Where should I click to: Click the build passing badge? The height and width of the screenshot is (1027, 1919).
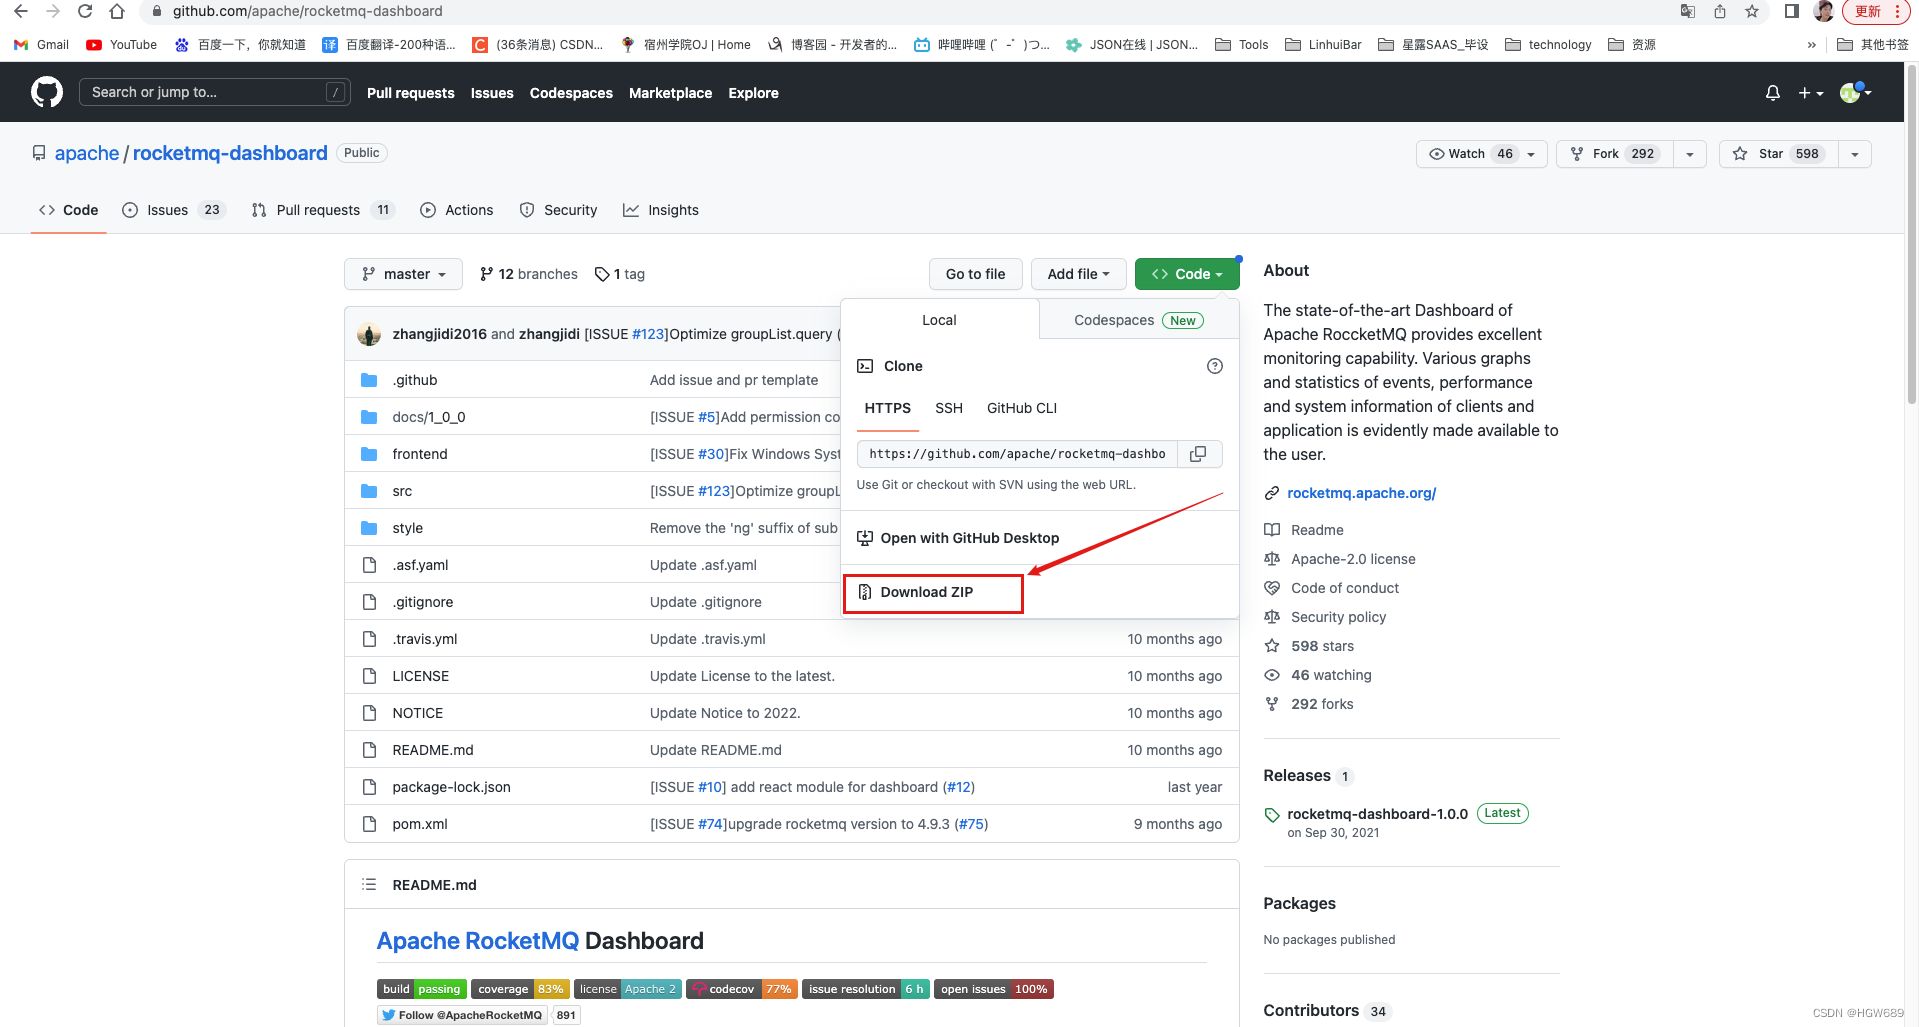421,989
